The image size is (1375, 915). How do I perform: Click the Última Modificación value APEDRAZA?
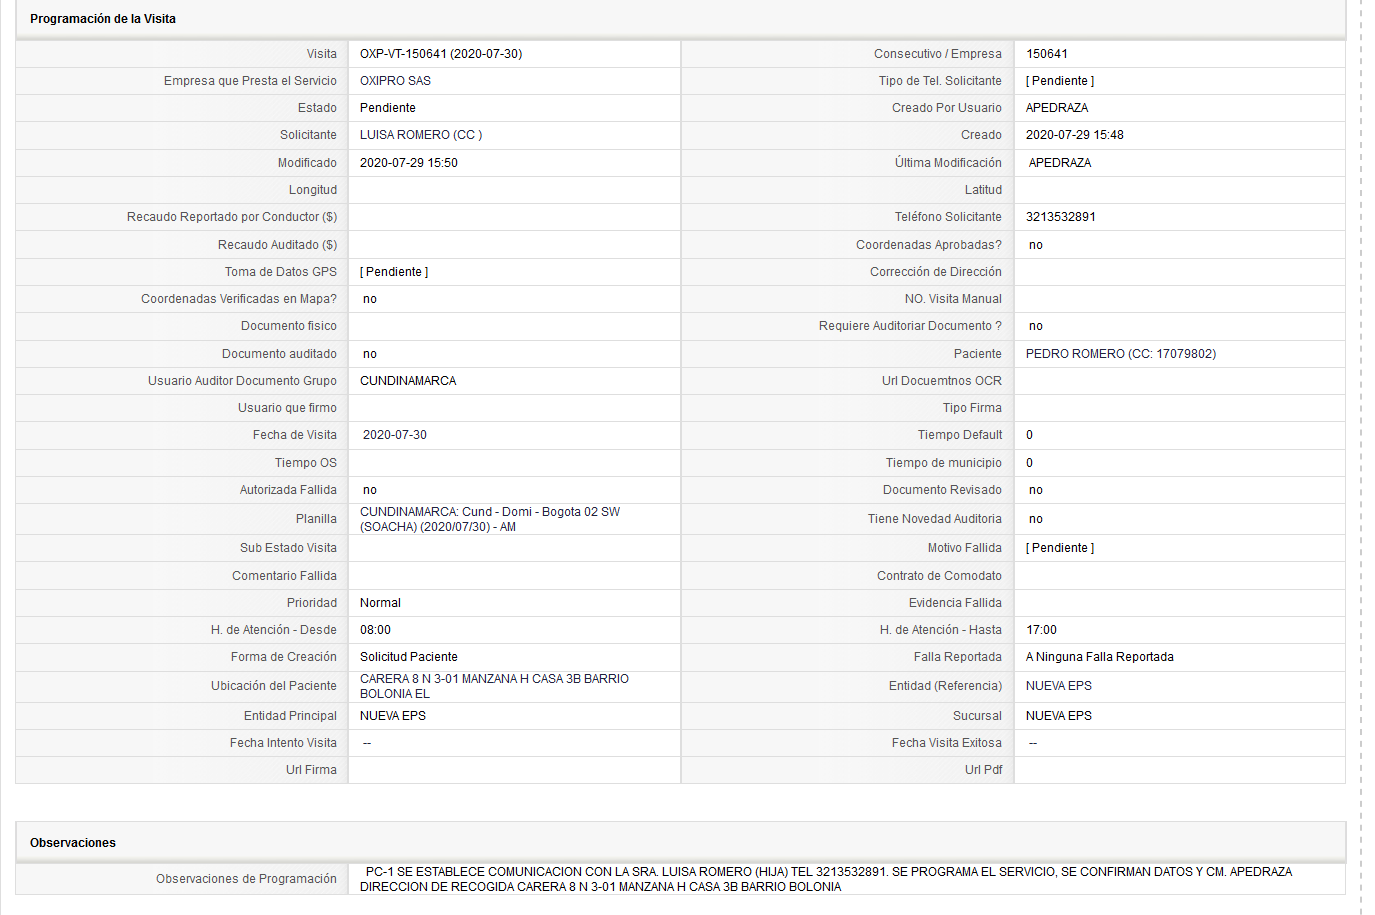[x=1060, y=163]
